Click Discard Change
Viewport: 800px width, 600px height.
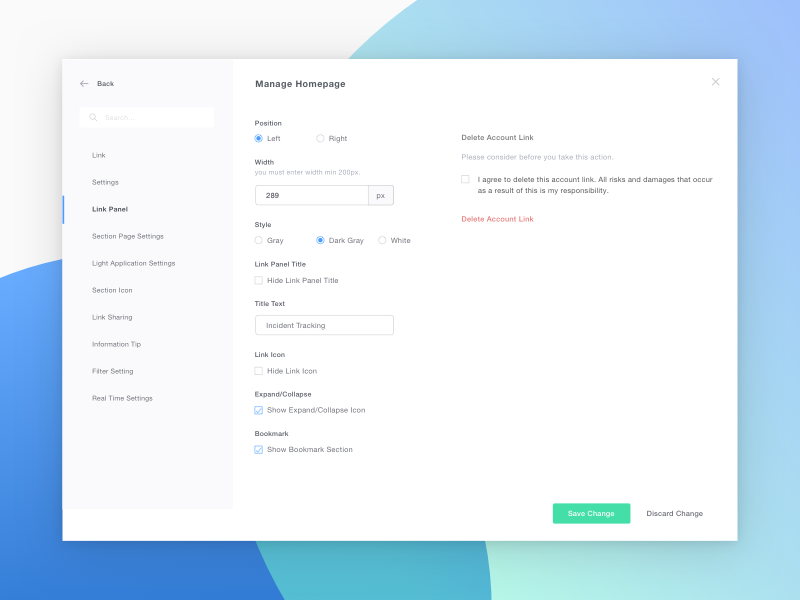pyautogui.click(x=674, y=513)
